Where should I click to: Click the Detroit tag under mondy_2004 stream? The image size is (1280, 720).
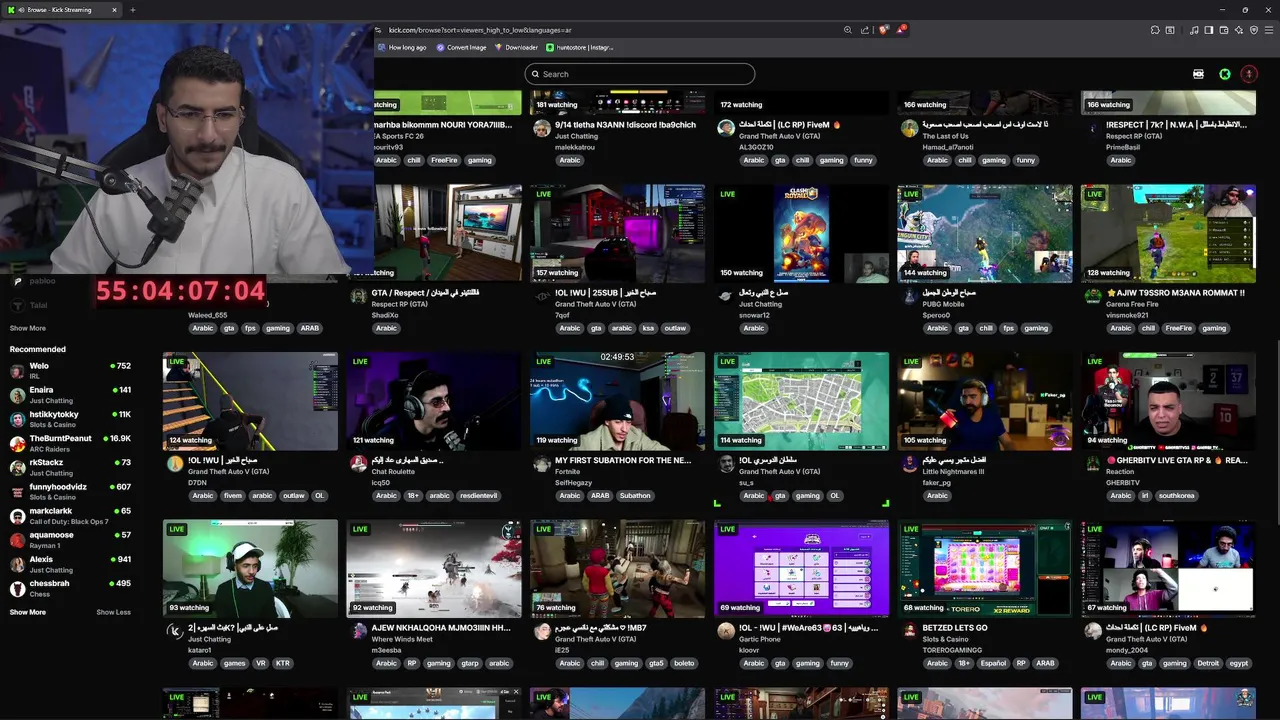pos(1208,663)
